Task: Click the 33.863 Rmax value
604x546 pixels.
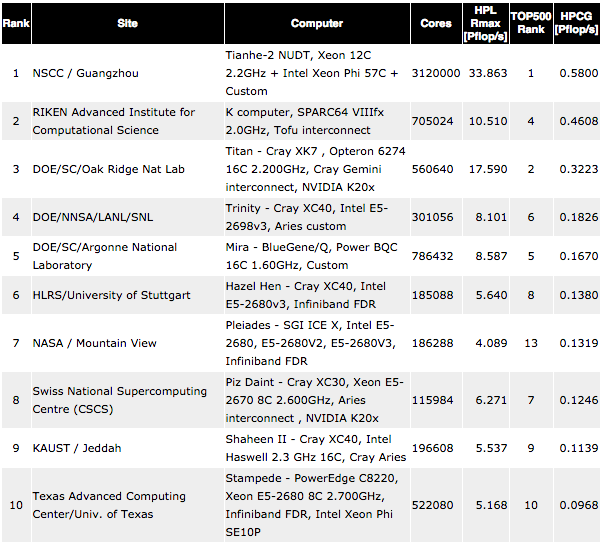Action: coord(488,73)
